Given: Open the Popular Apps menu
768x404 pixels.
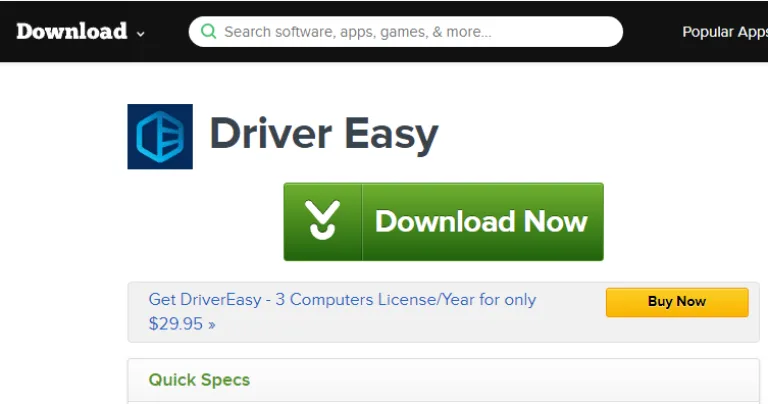Looking at the screenshot, I should pos(725,32).
